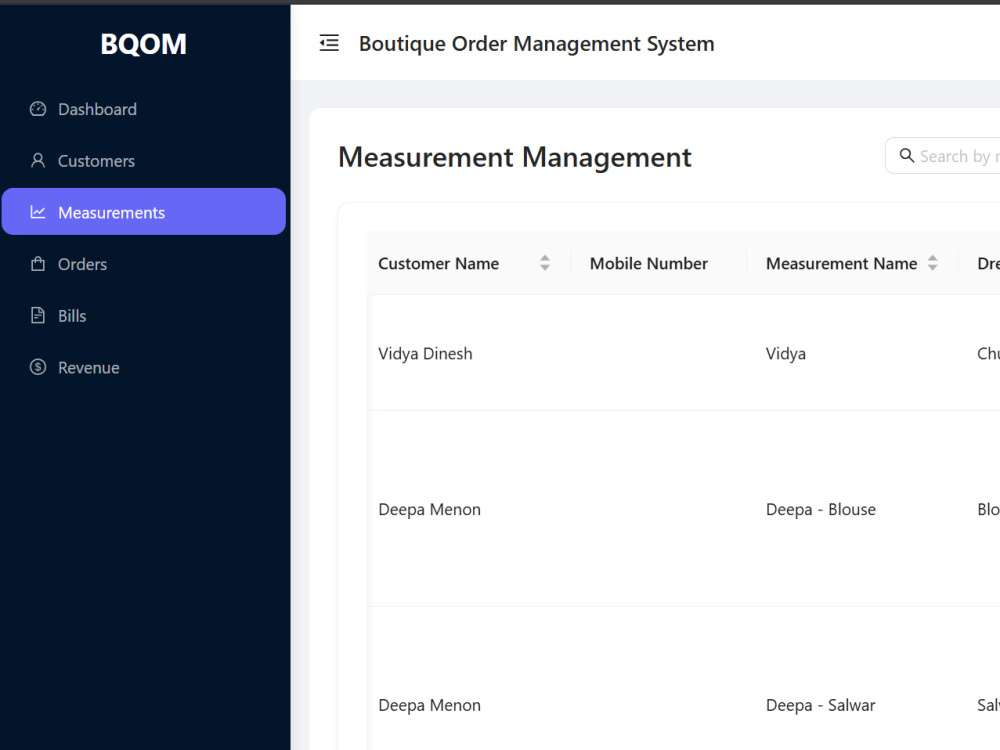
Task: Click the Orders shopping bag icon
Action: tap(38, 264)
